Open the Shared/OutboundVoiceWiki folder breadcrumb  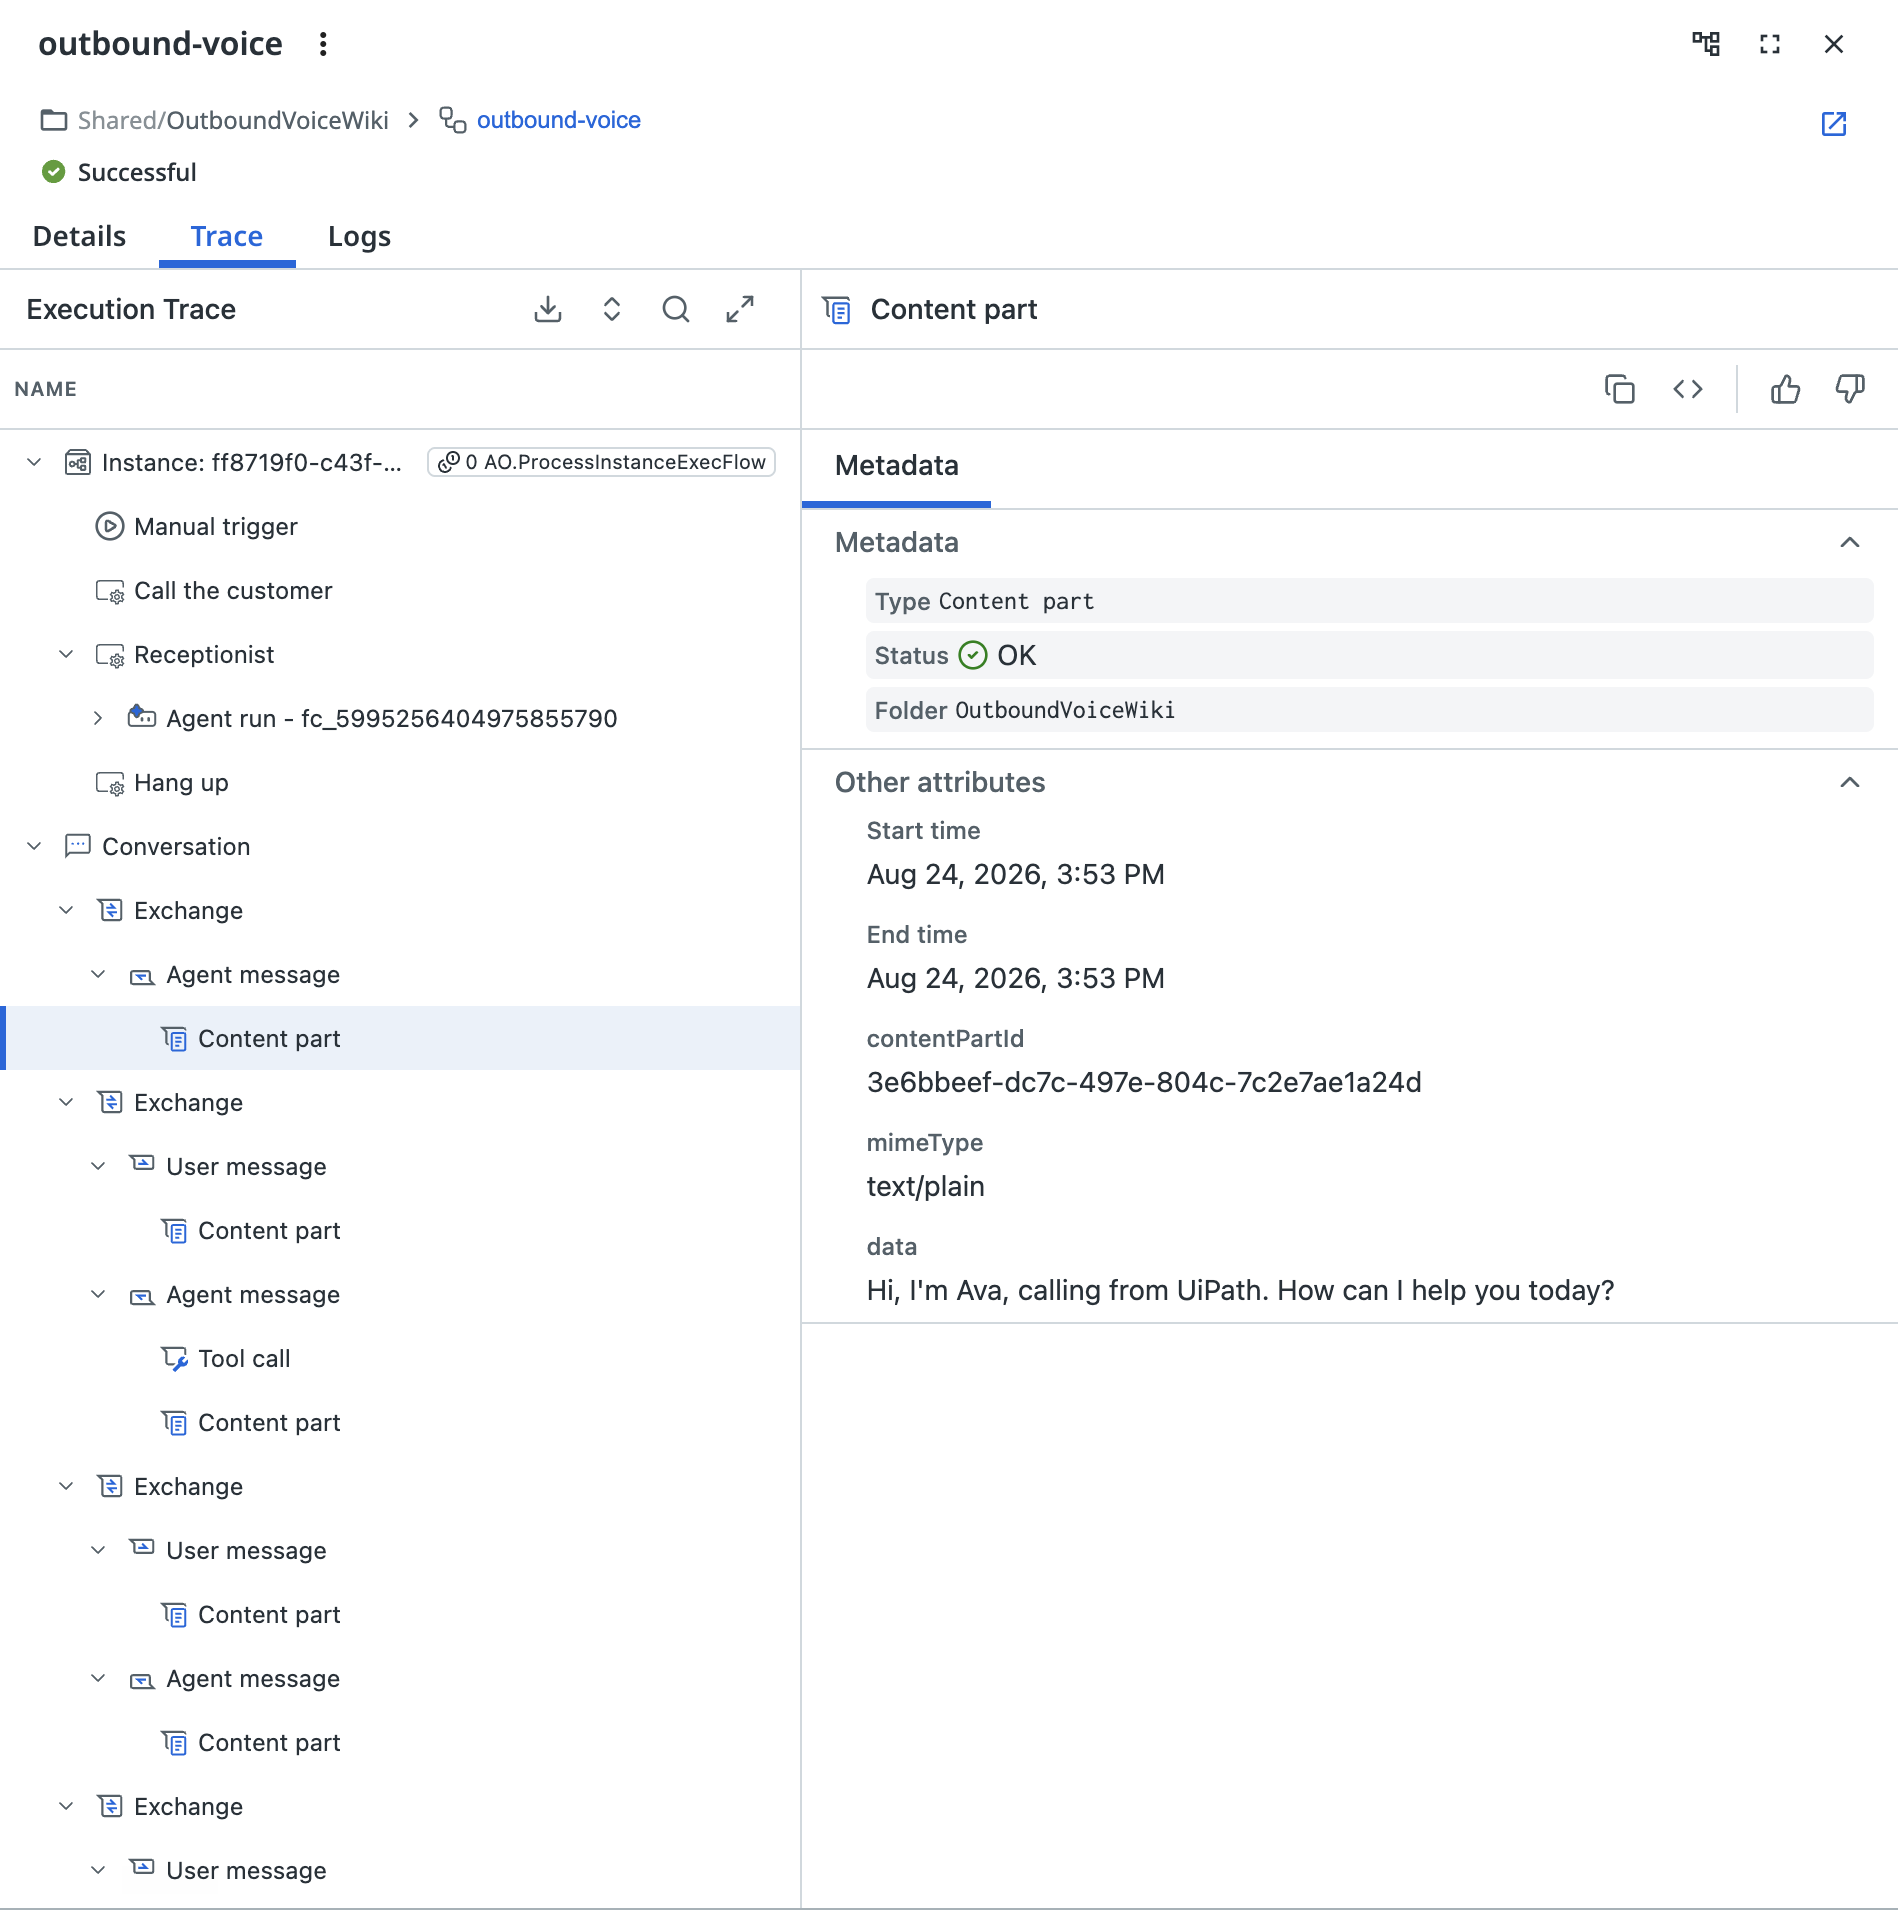[233, 120]
